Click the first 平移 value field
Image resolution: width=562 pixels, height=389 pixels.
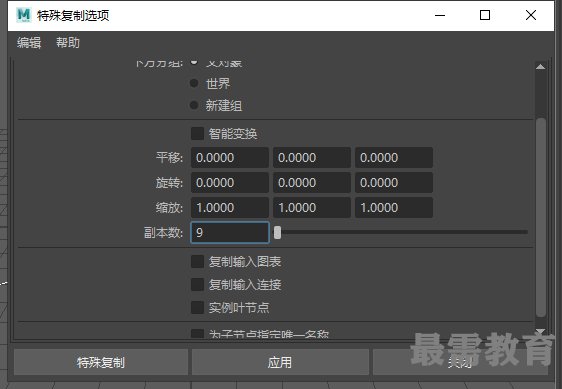coord(230,157)
